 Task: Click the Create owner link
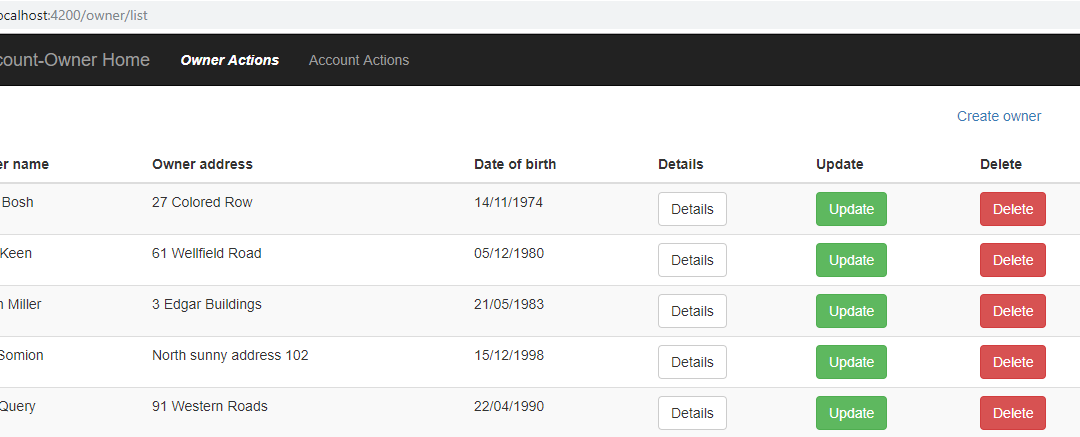click(x=999, y=116)
